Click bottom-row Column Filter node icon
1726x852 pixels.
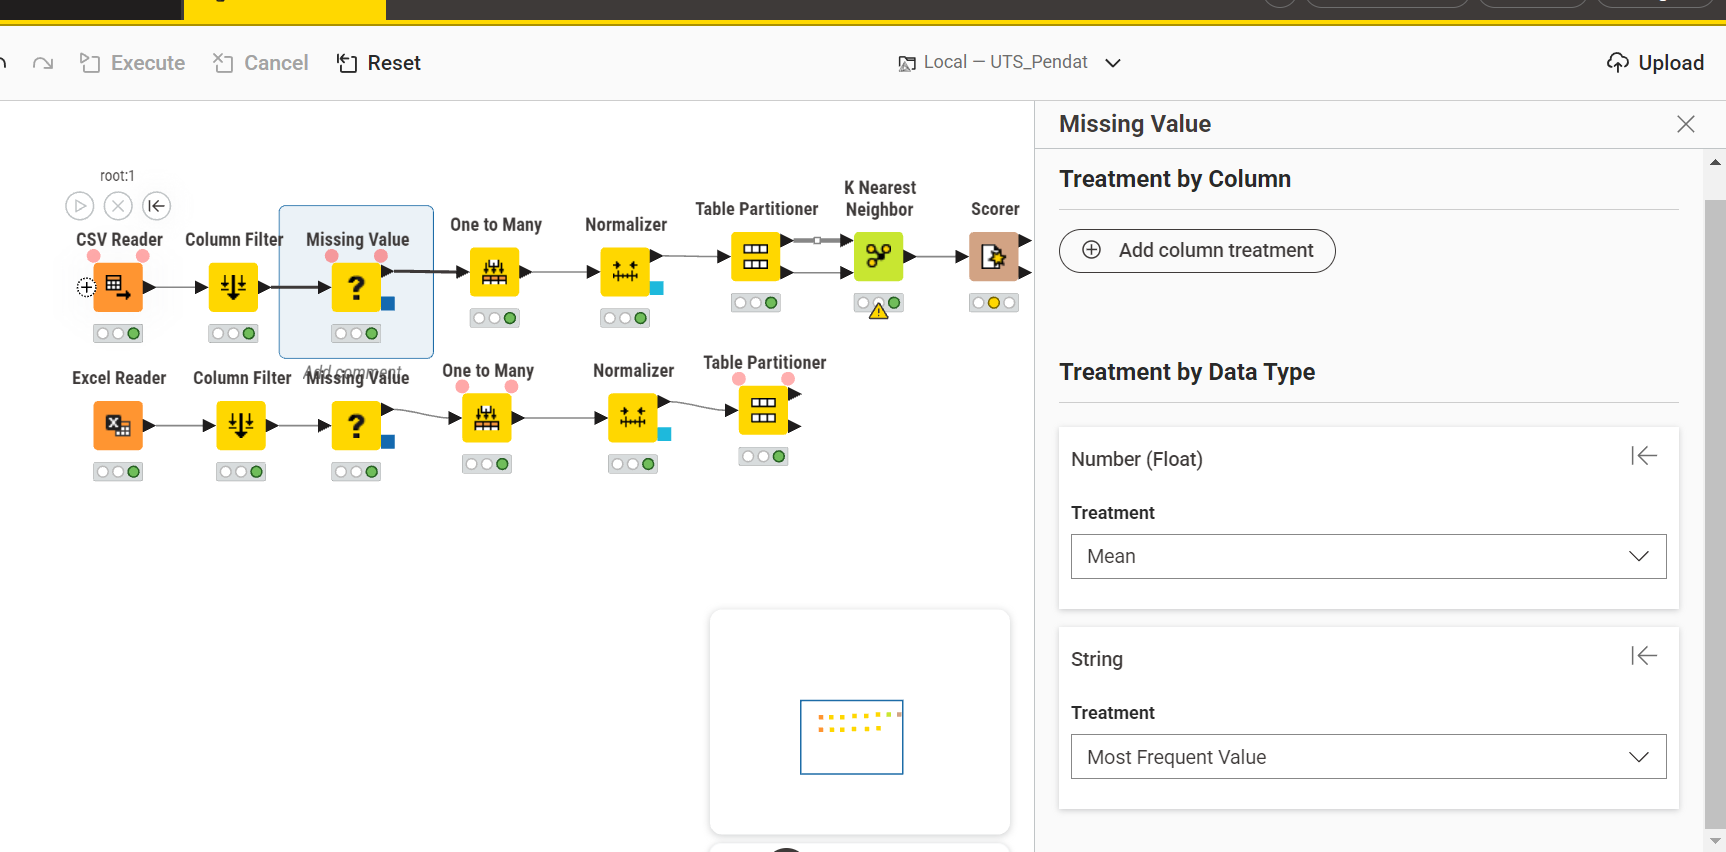241,426
